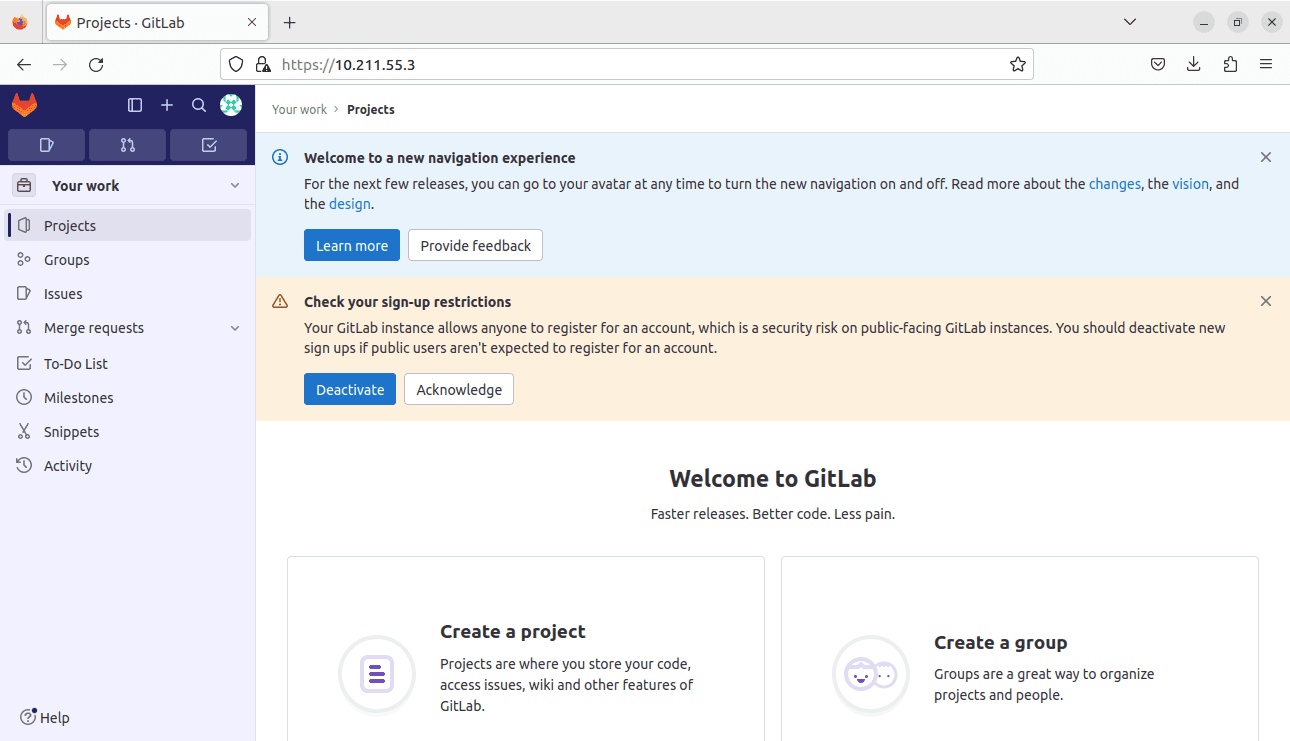The width and height of the screenshot is (1290, 741).
Task: Click the Create a group card title
Action: point(1001,642)
